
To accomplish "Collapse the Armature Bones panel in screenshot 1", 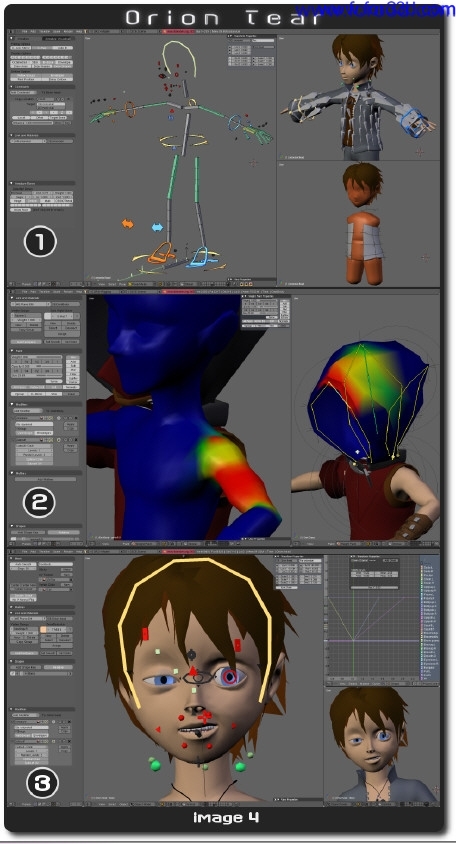I will coord(11,183).
